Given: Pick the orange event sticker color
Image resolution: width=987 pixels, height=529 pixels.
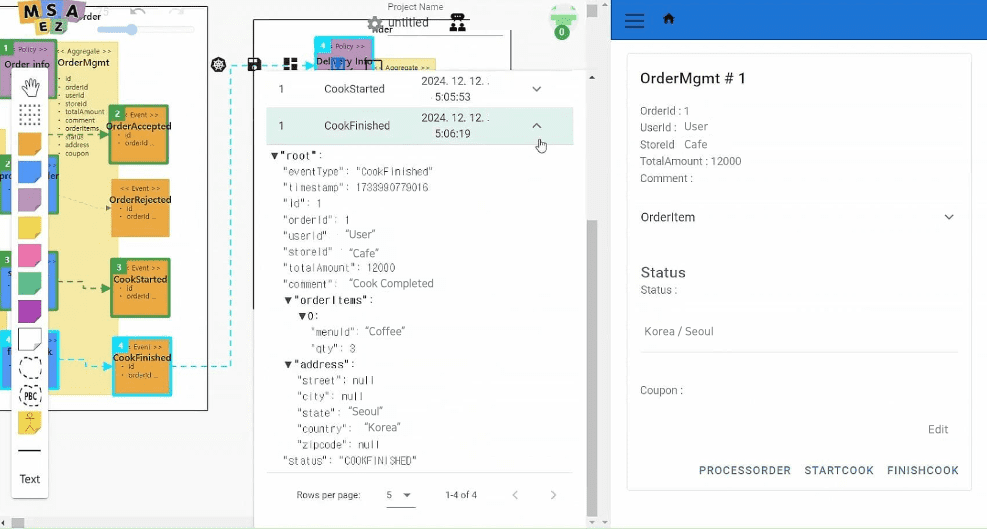Looking at the screenshot, I should [30, 144].
